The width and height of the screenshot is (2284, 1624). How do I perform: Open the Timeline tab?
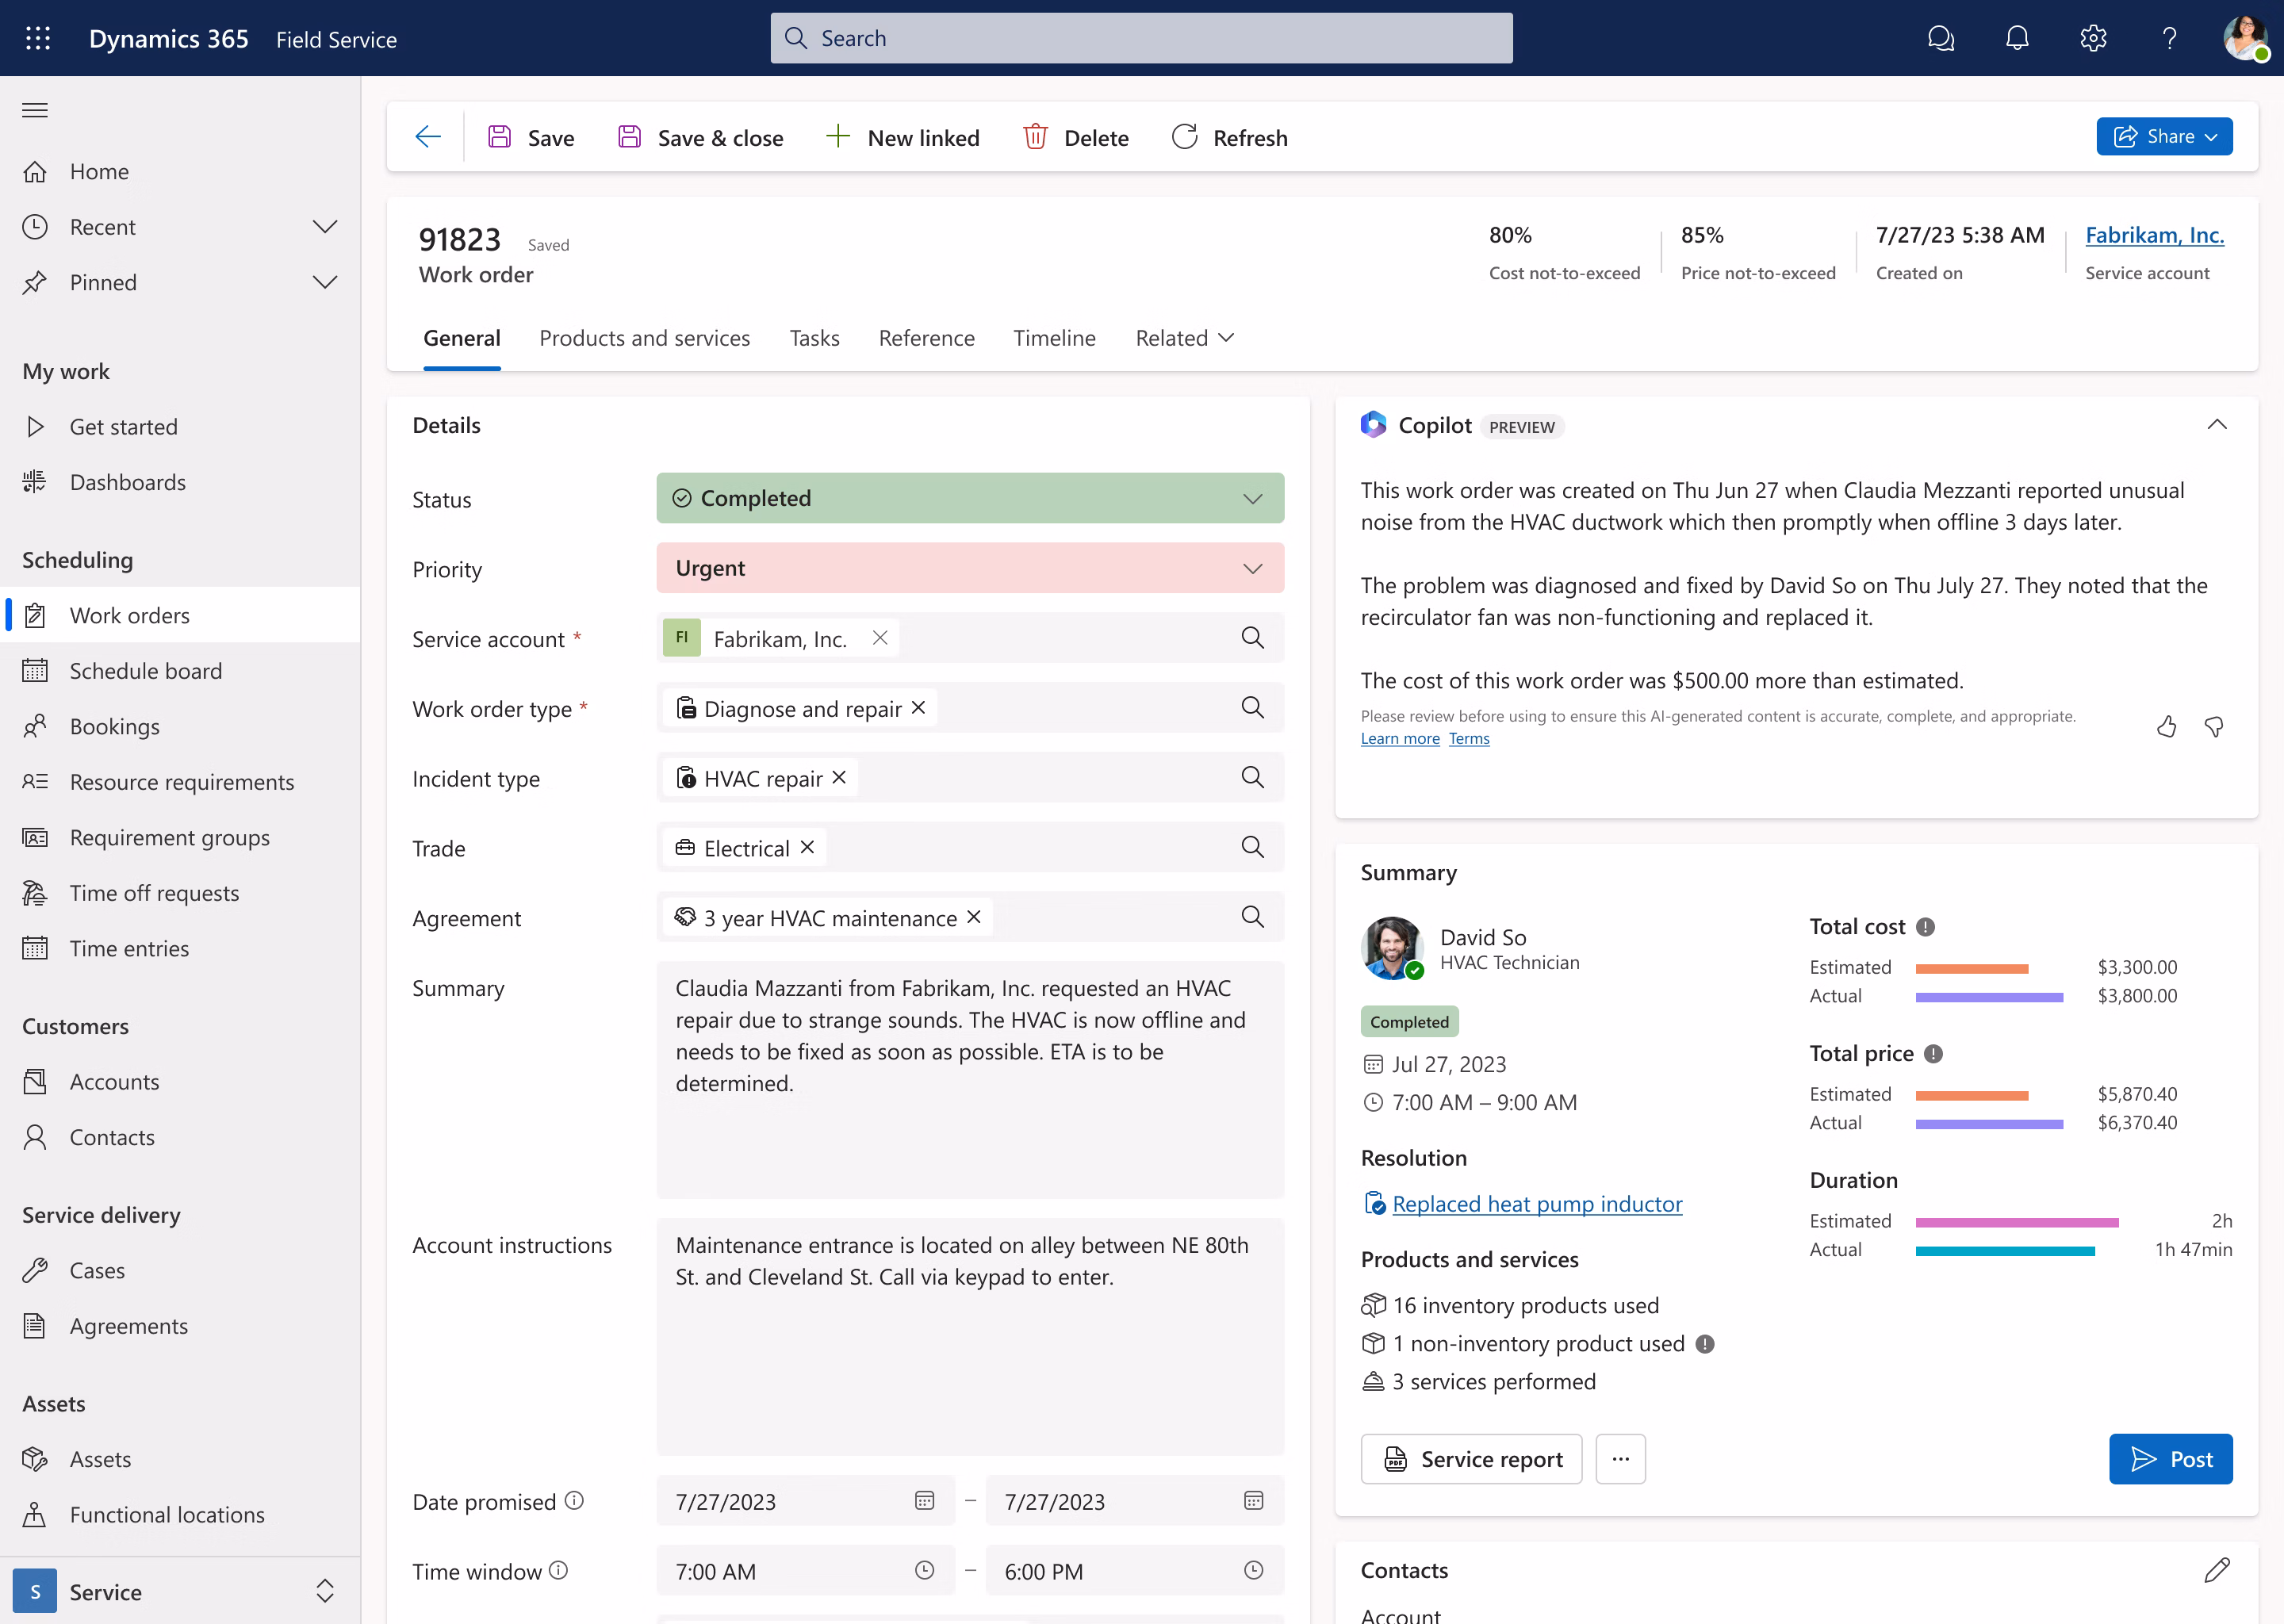point(1054,338)
